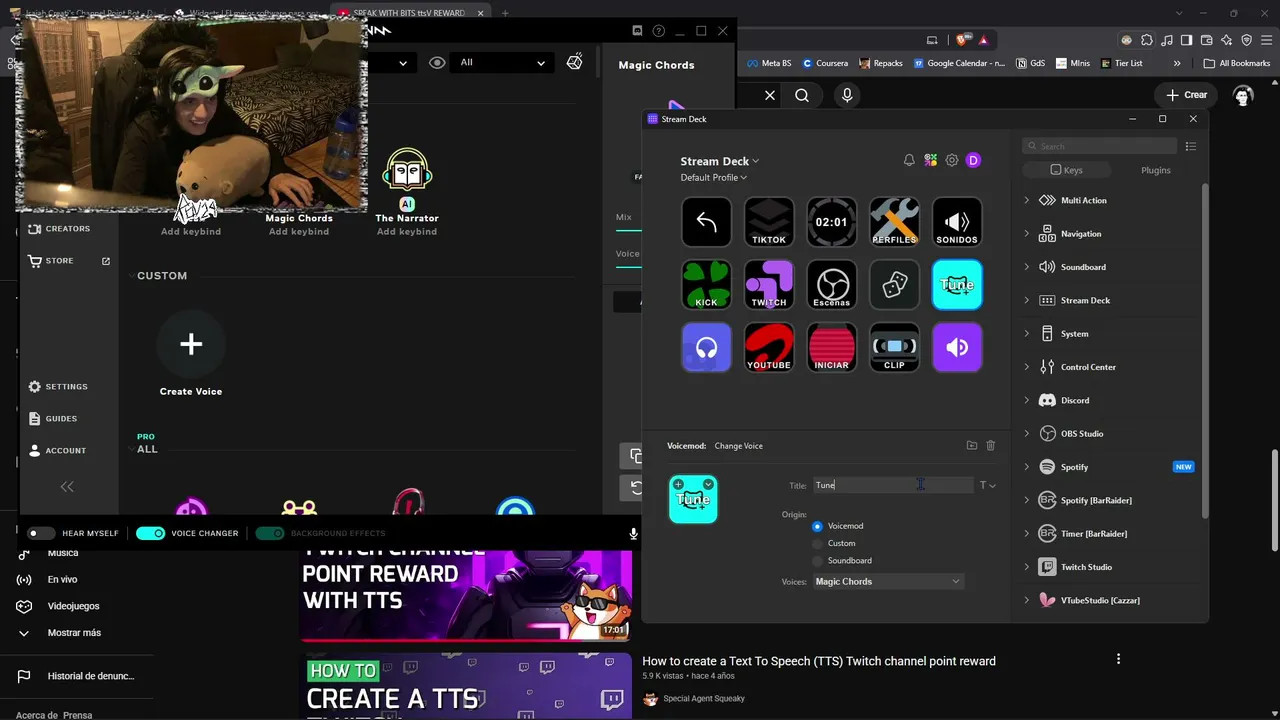Switch to the Plugins tab
1280x720 pixels.
tap(1155, 170)
